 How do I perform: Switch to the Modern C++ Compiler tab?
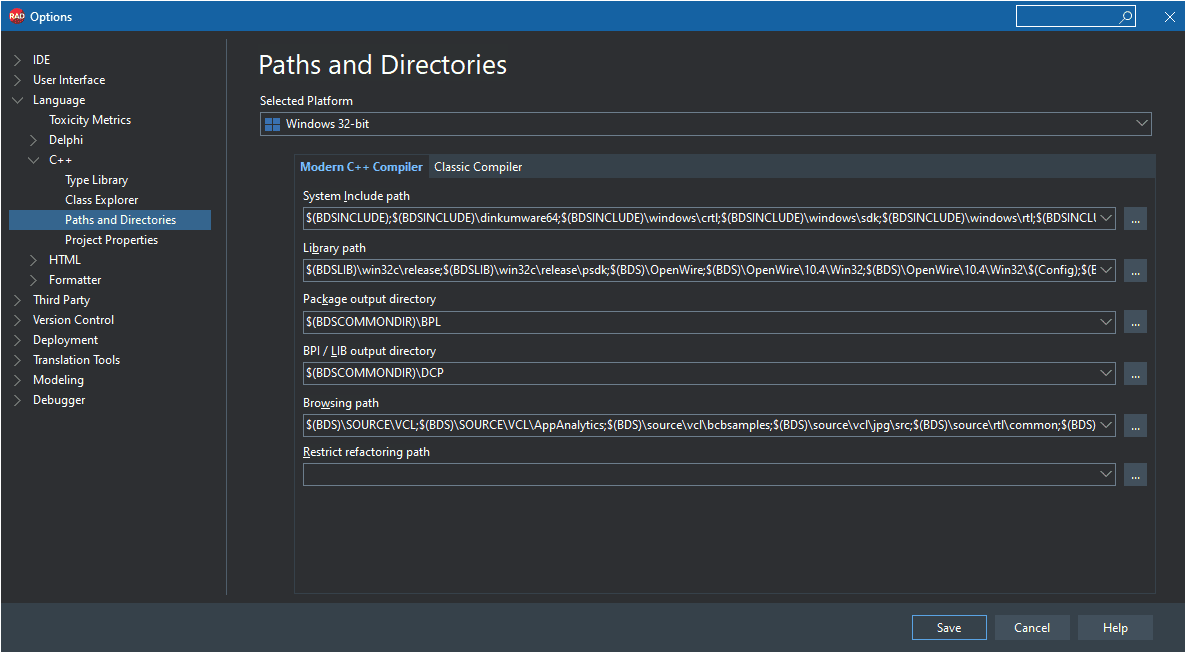362,166
